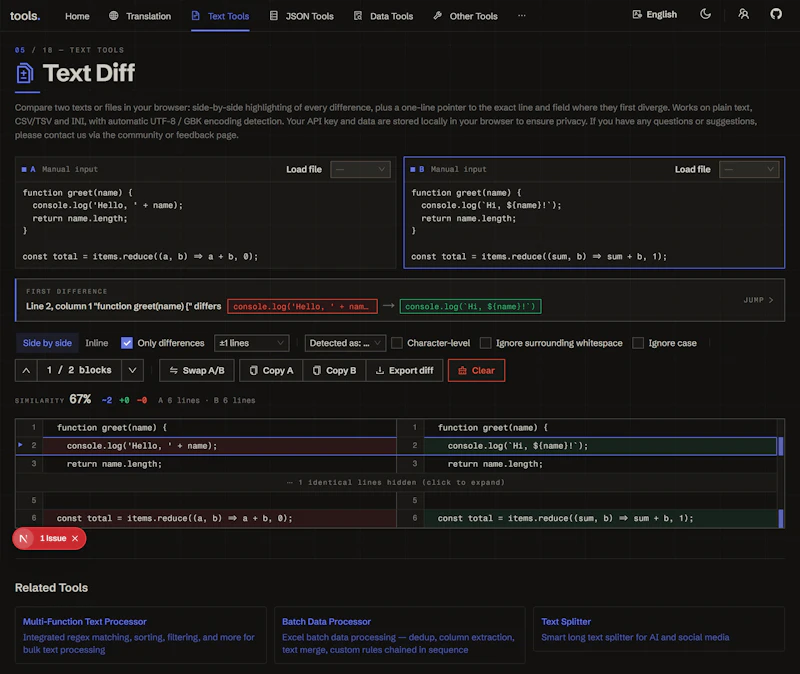
Task: Open the English language selector
Action: pyautogui.click(x=655, y=15)
